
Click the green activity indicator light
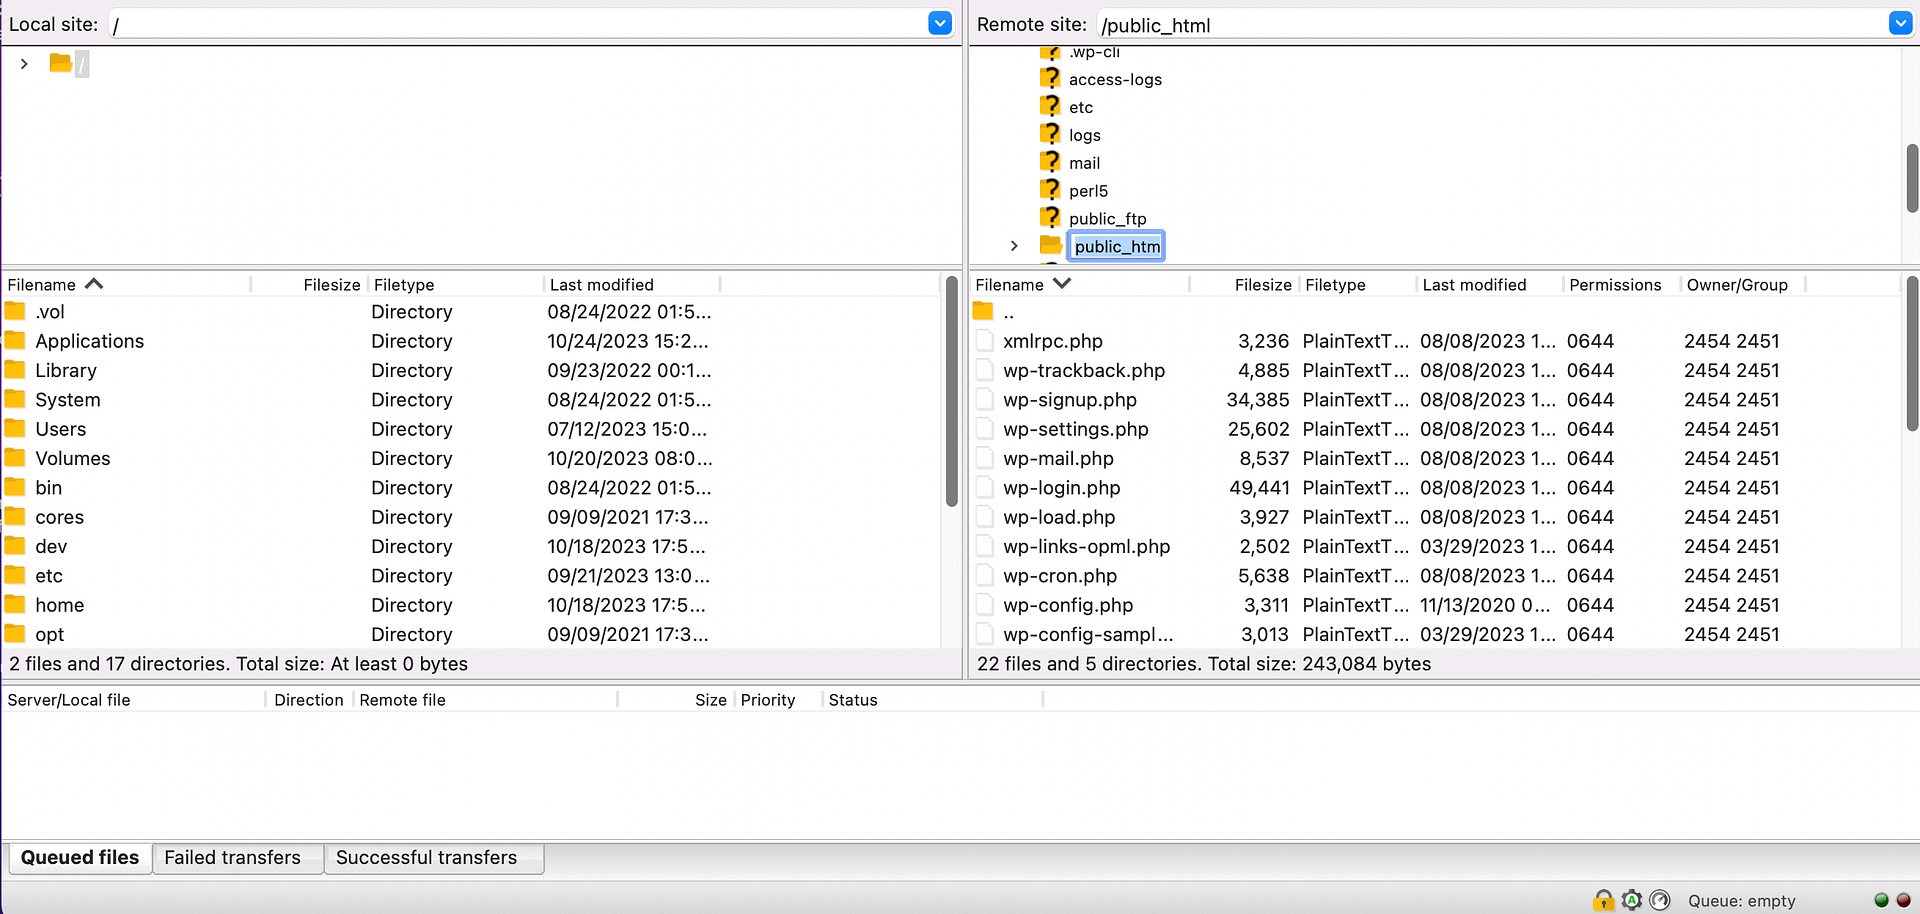point(1881,900)
